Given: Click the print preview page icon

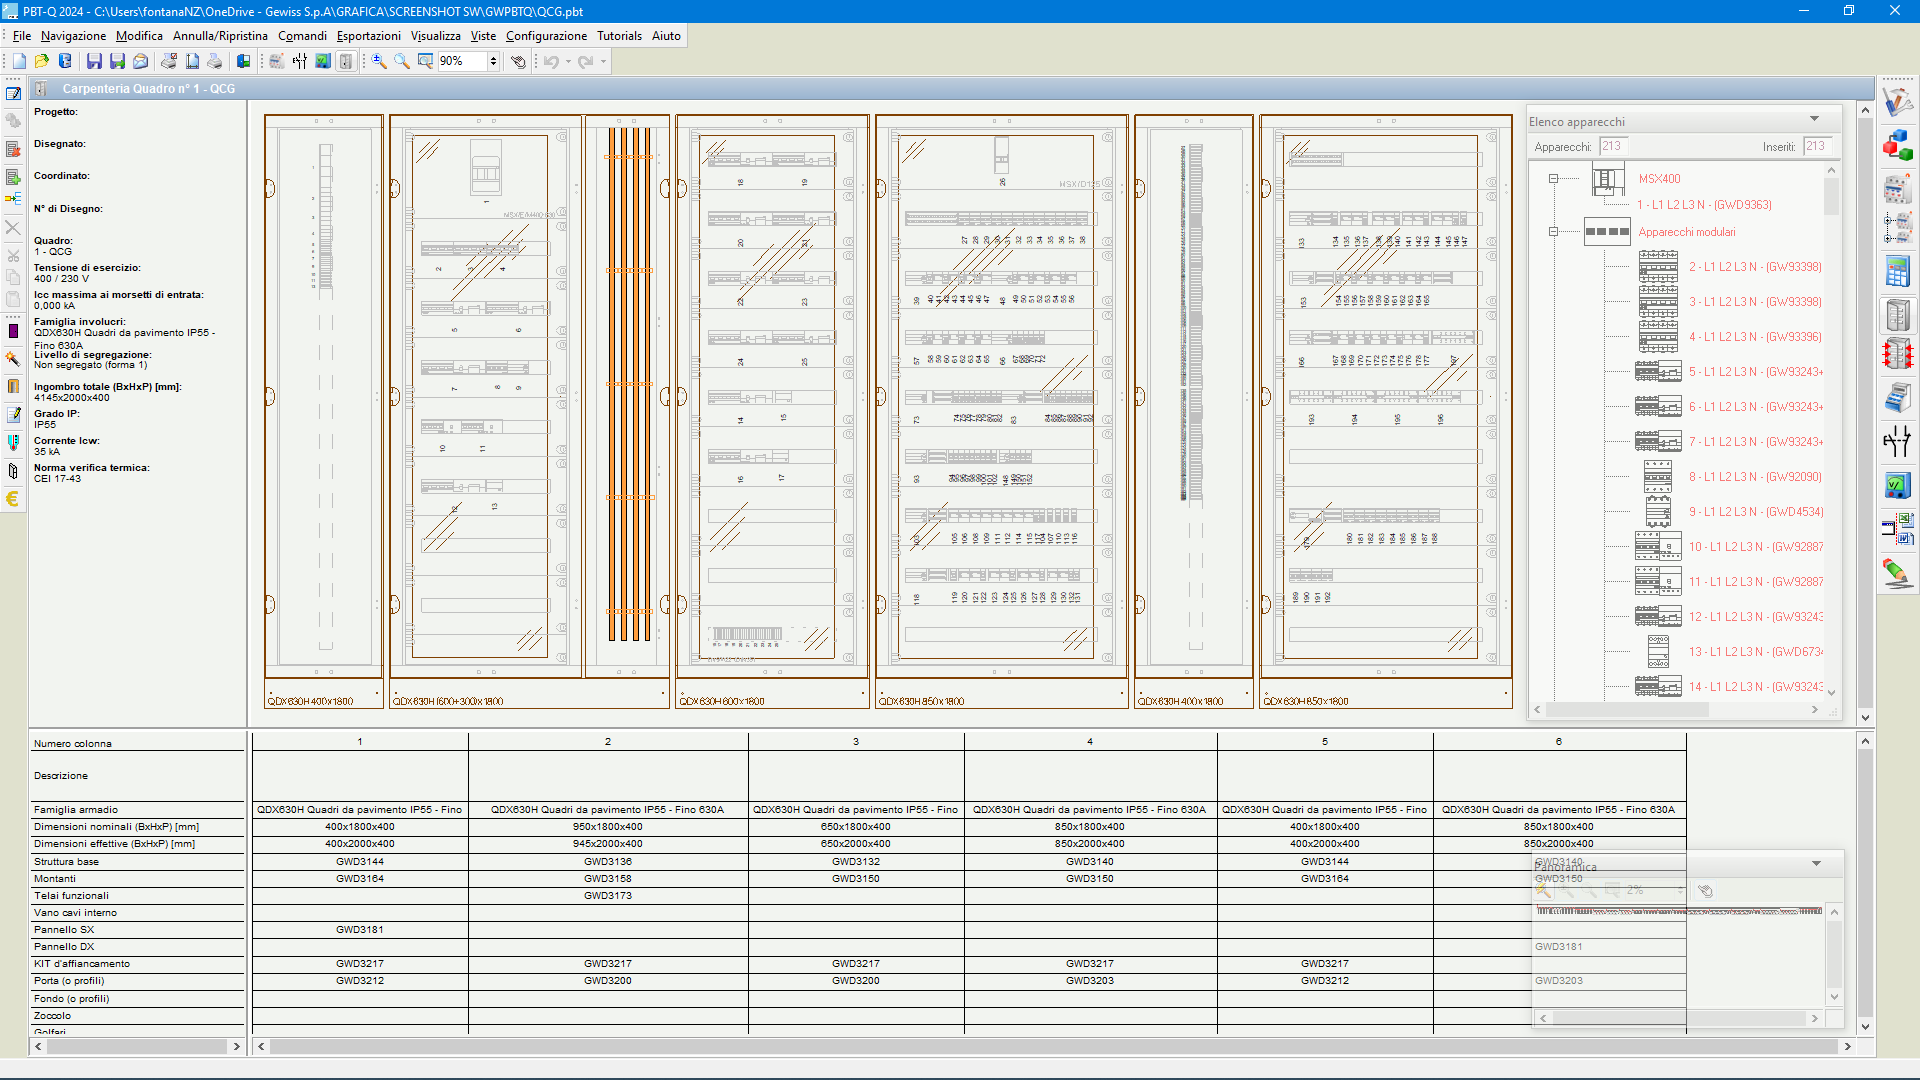Looking at the screenshot, I should (192, 62).
